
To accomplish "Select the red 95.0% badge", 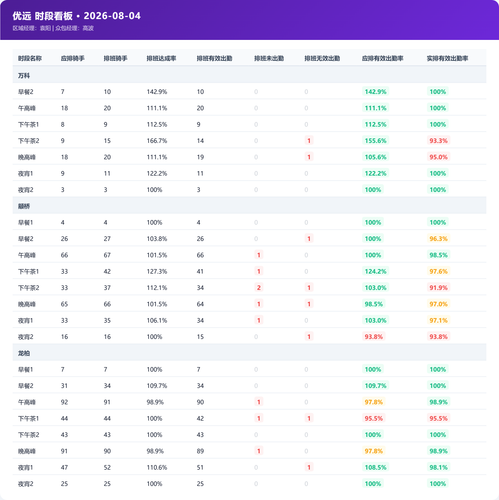I will 438,157.
